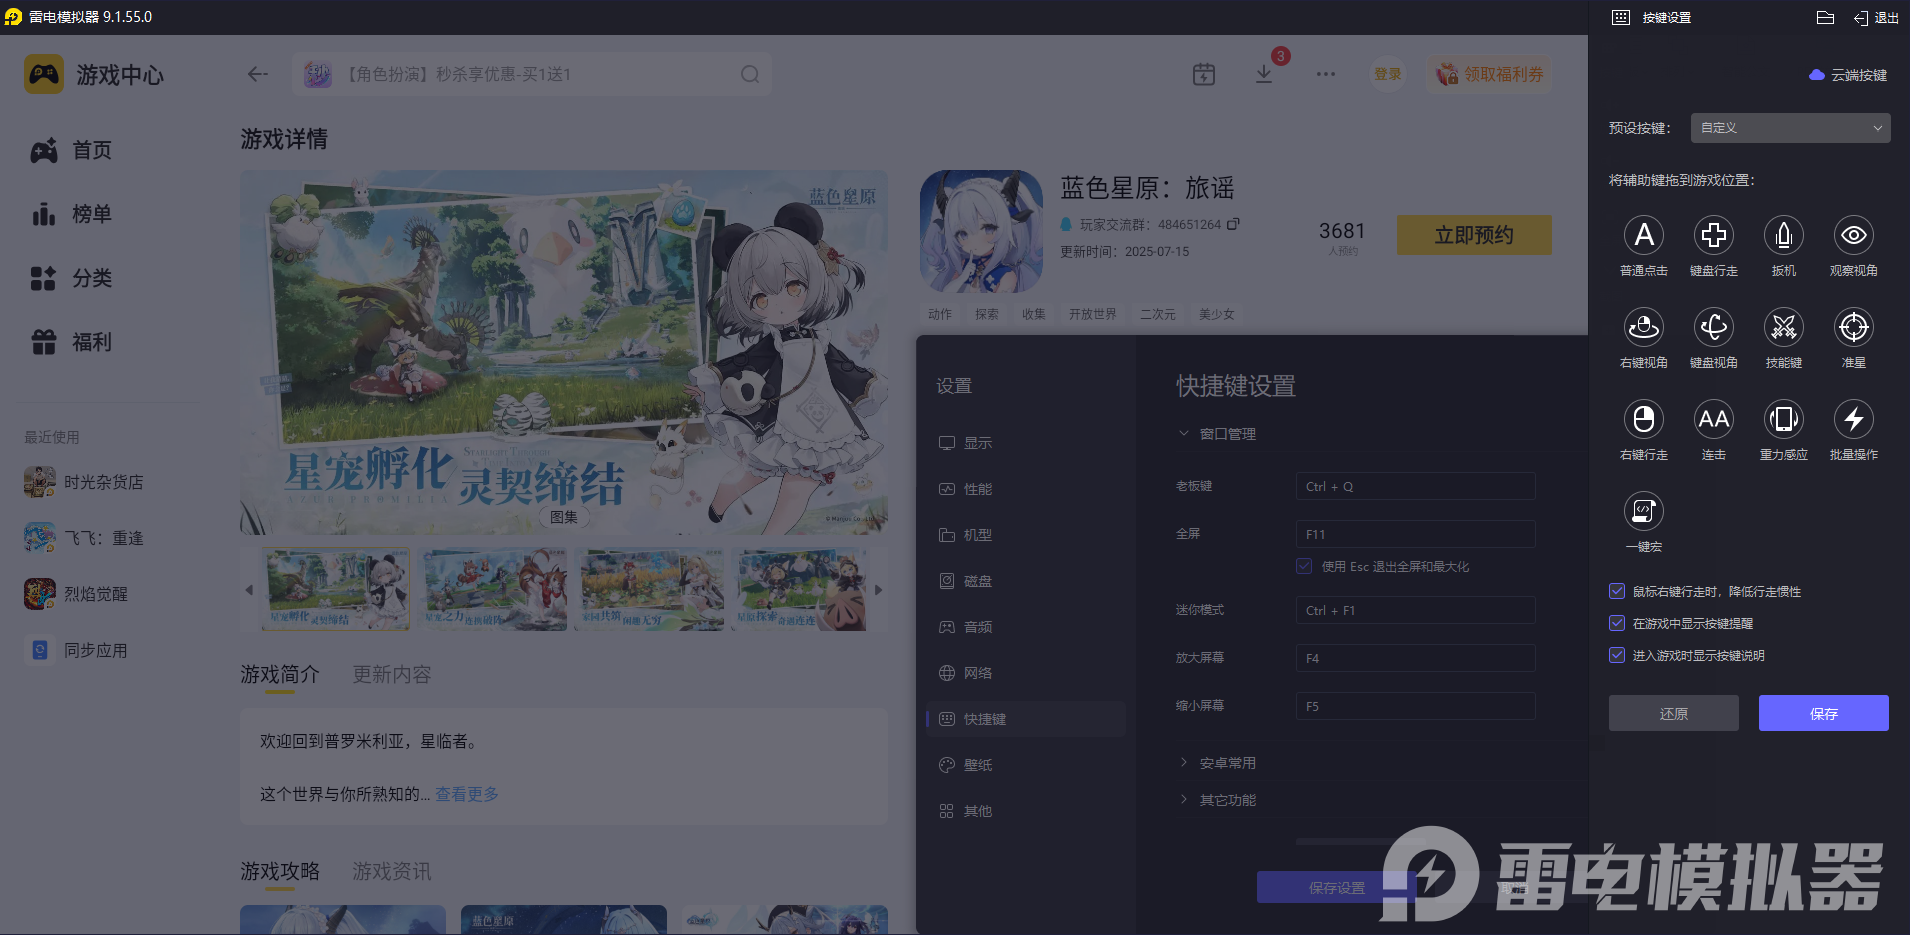The image size is (1910, 935).
Task: Switch to the 壁纸 settings tab
Action: 978,764
